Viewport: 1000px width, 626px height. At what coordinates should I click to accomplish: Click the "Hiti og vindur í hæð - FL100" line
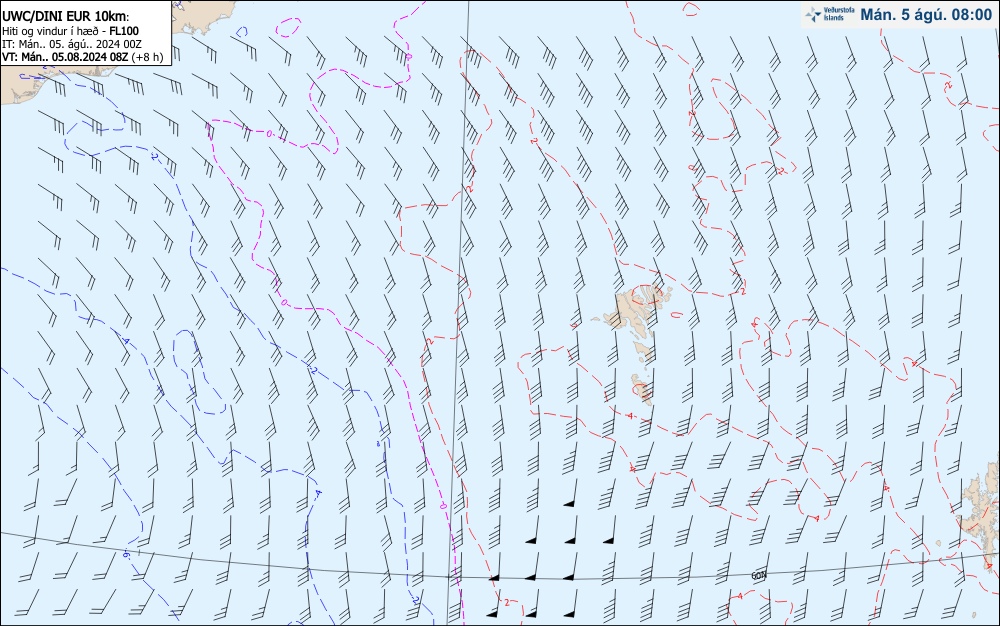click(70, 31)
